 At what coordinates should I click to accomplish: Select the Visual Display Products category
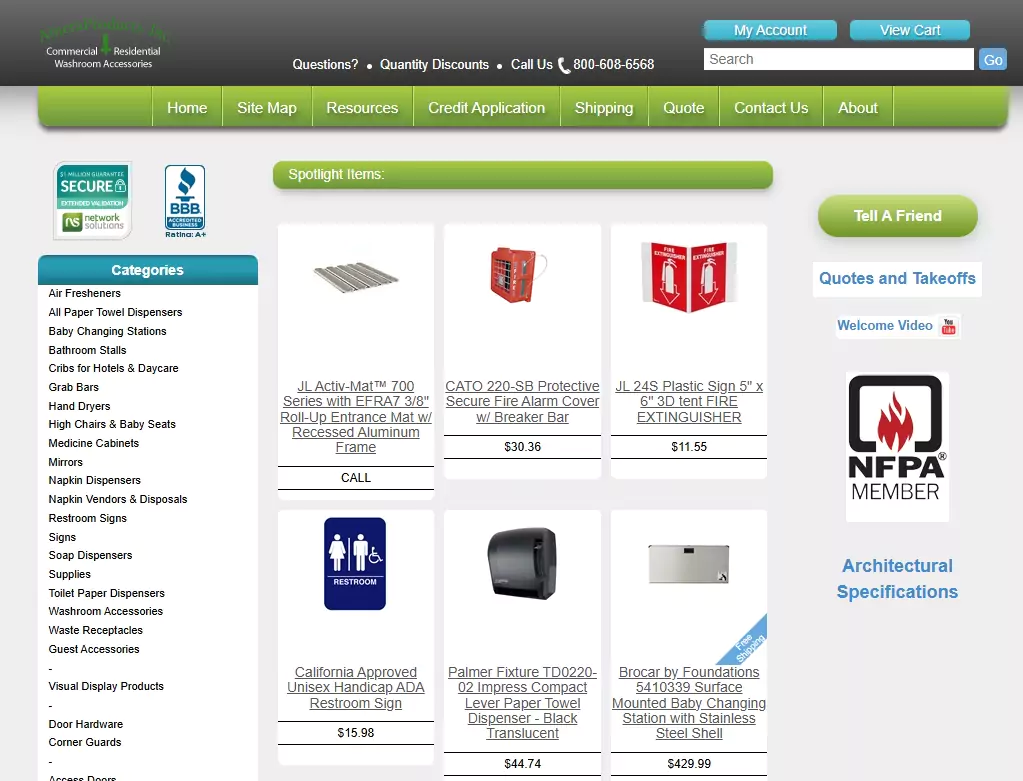106,686
